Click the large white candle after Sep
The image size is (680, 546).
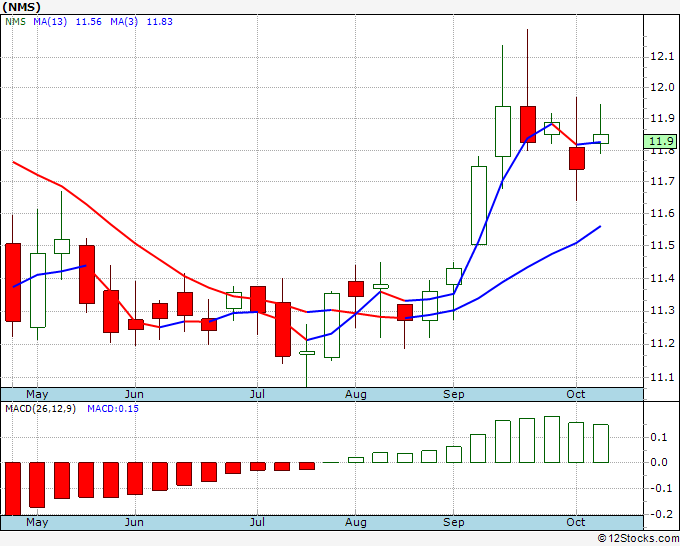[479, 205]
